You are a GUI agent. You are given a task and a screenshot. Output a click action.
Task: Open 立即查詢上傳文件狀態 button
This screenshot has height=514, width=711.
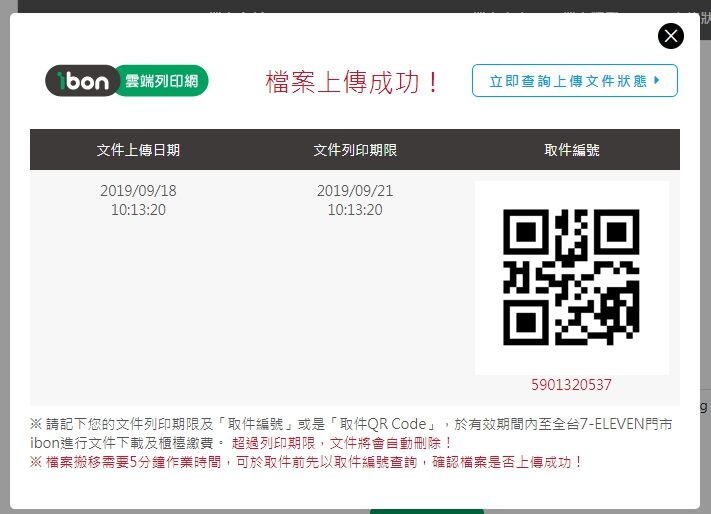pyautogui.click(x=575, y=81)
